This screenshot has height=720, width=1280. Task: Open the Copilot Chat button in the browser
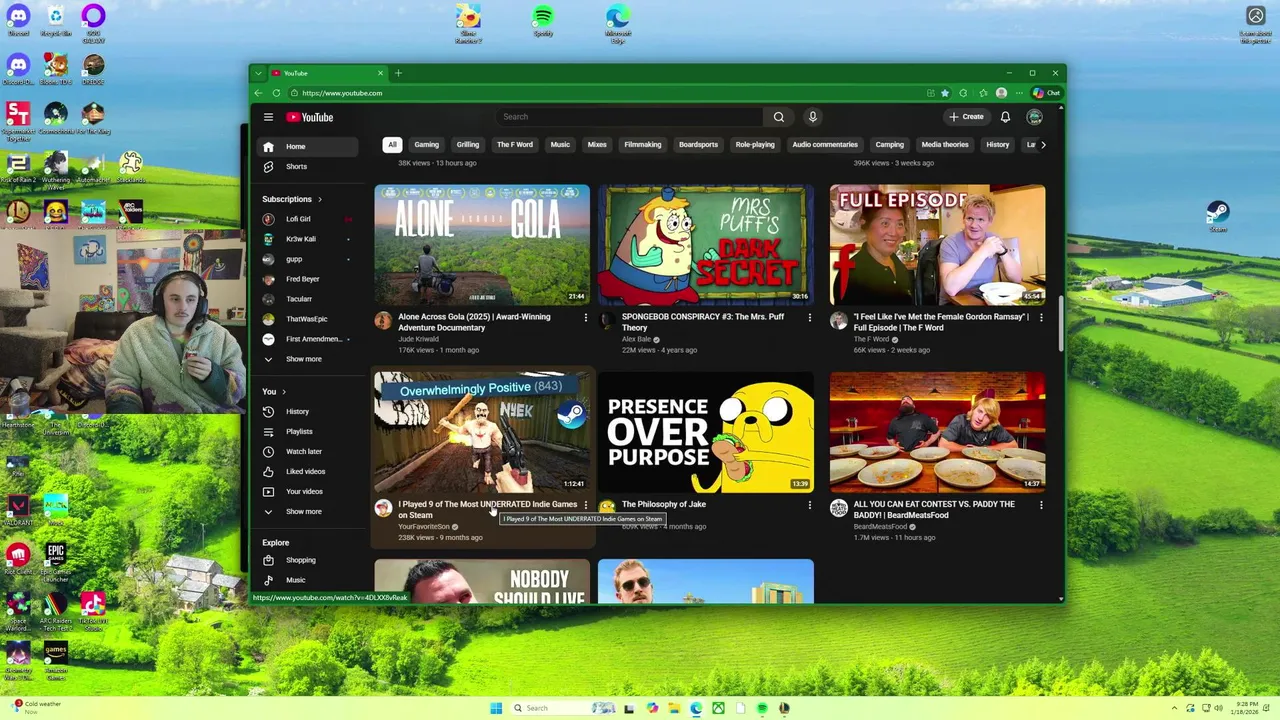[1046, 93]
